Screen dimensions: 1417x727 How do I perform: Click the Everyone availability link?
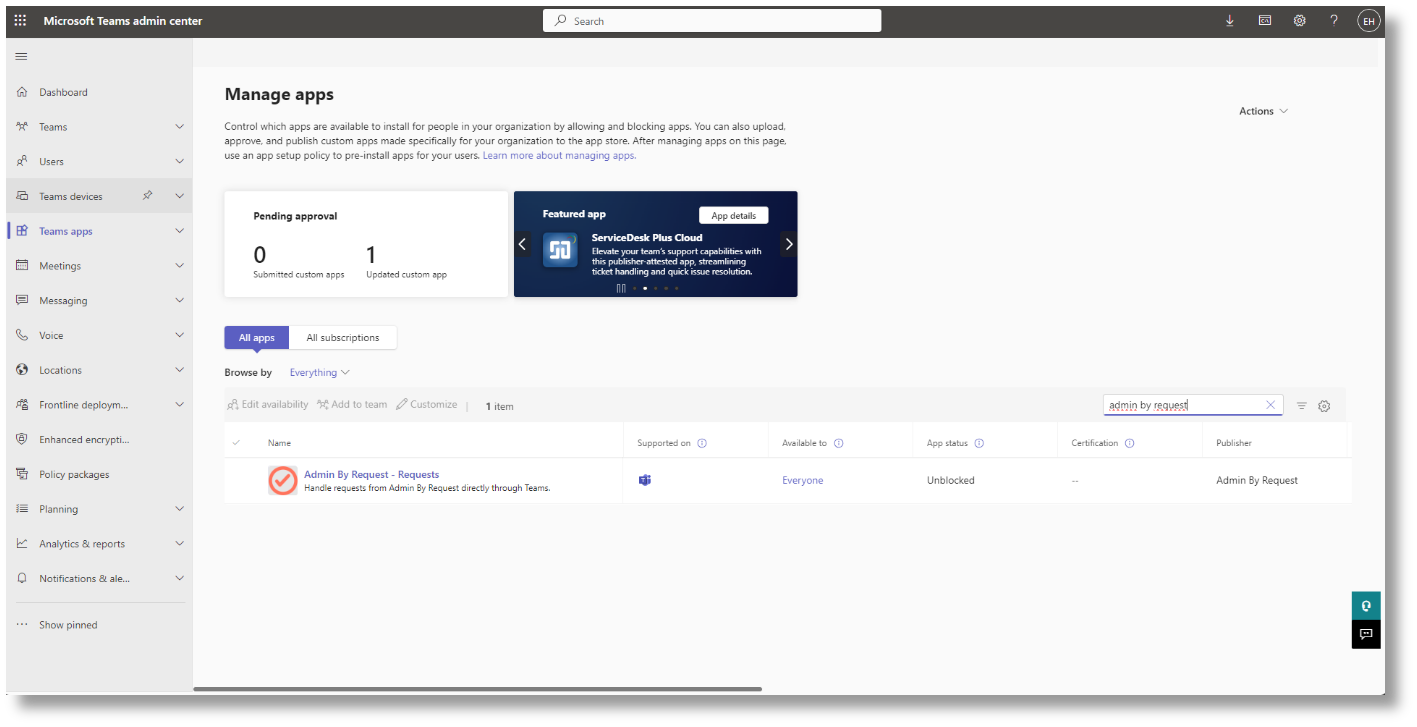point(803,480)
